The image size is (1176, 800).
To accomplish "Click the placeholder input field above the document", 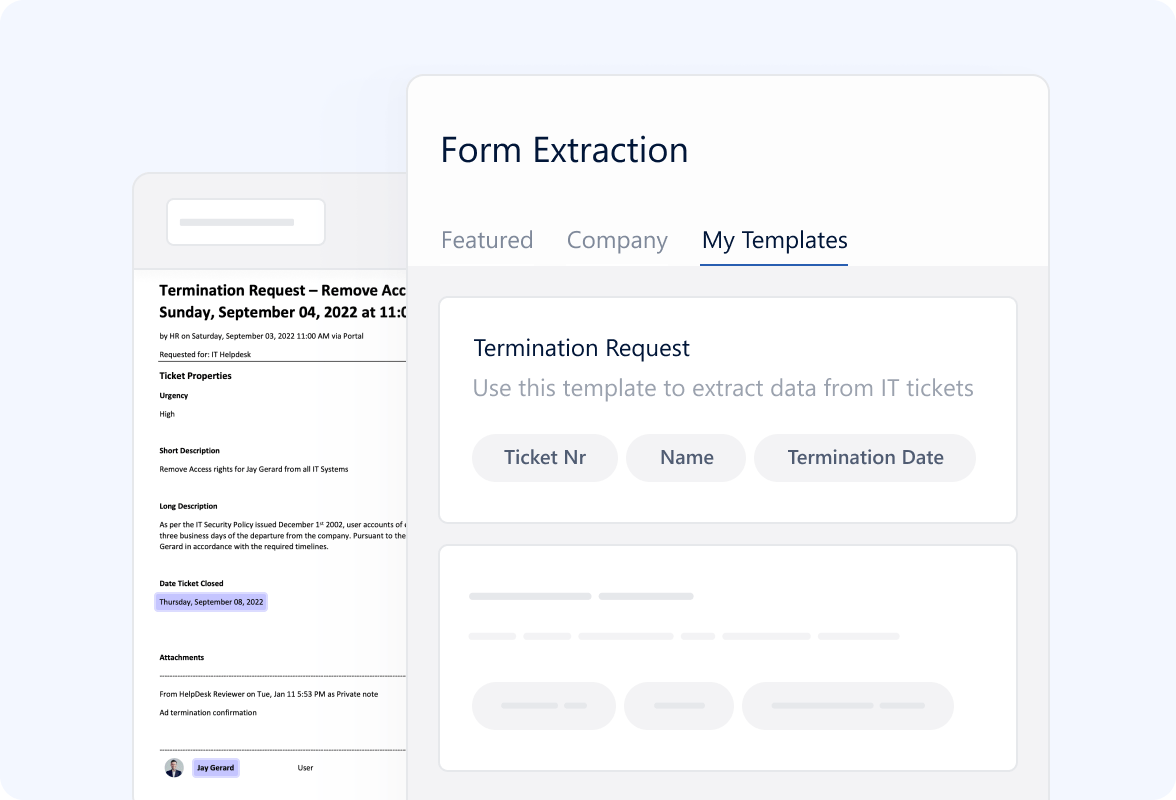I will point(245,222).
